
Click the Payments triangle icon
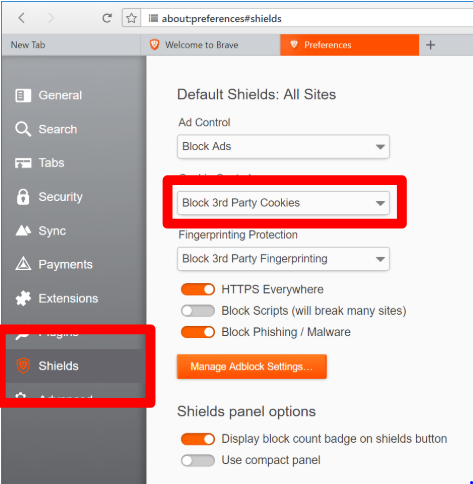23,264
